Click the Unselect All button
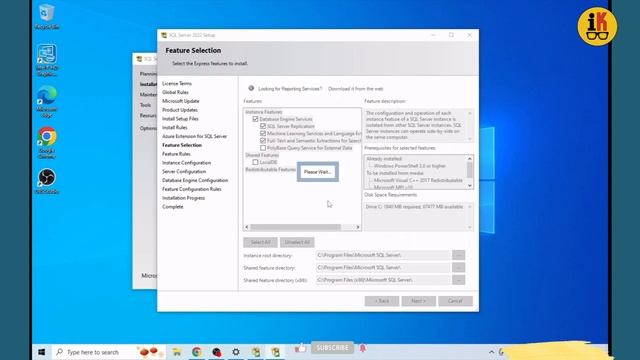 pyautogui.click(x=297, y=242)
